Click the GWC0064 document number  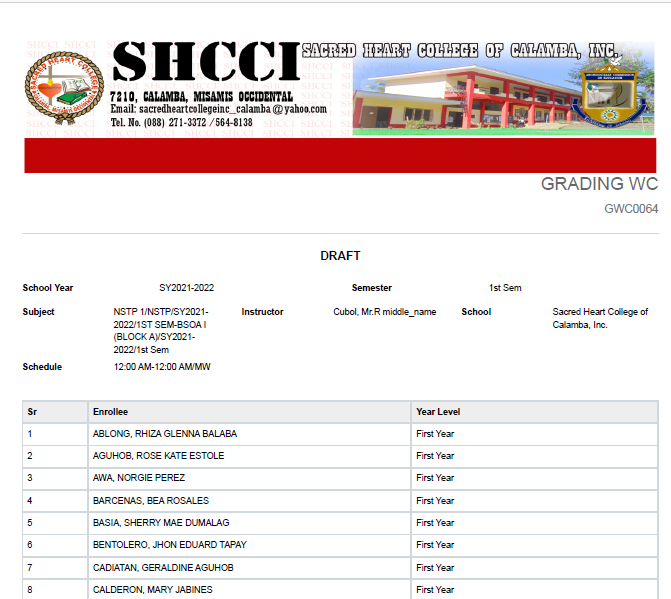(630, 209)
